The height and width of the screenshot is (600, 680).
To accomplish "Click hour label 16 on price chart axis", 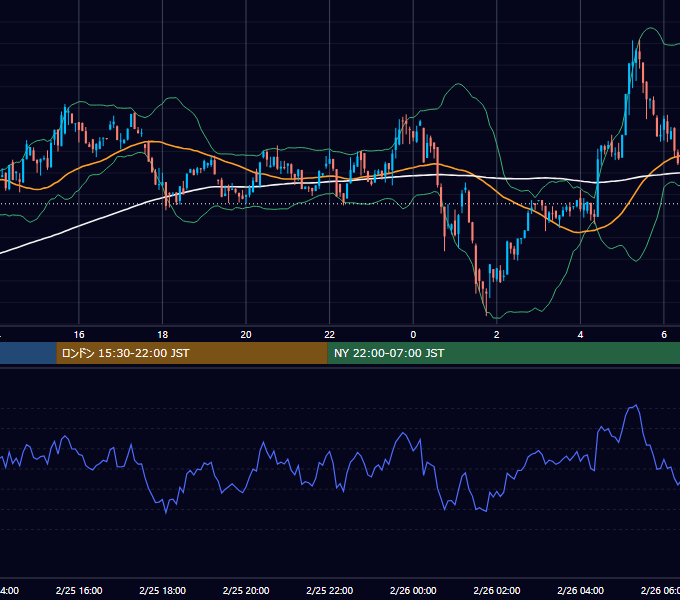I will 79,335.
